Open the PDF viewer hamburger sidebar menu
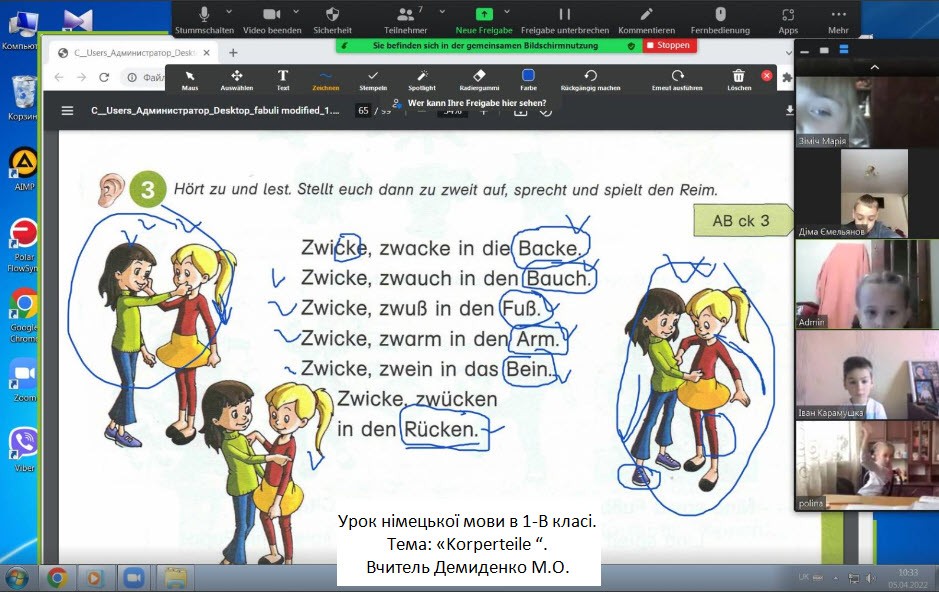This screenshot has width=939, height=592. pyautogui.click(x=68, y=111)
